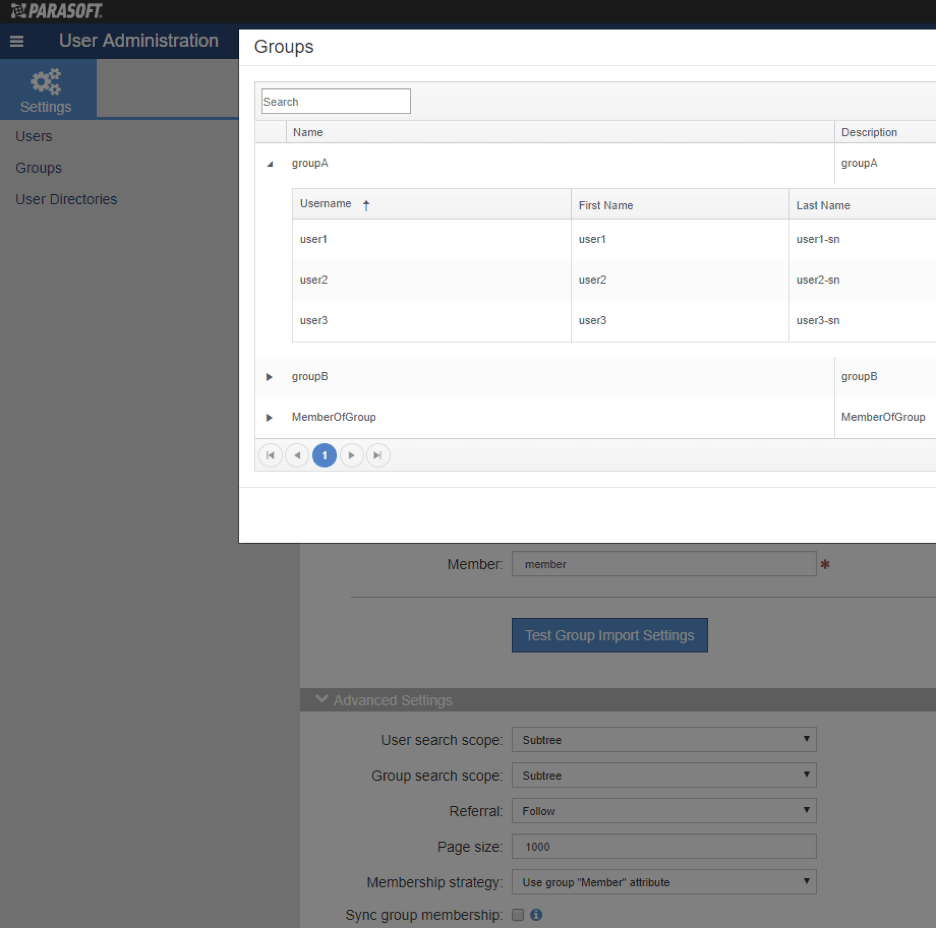Click Test Group Import Settings
936x928 pixels.
click(609, 634)
